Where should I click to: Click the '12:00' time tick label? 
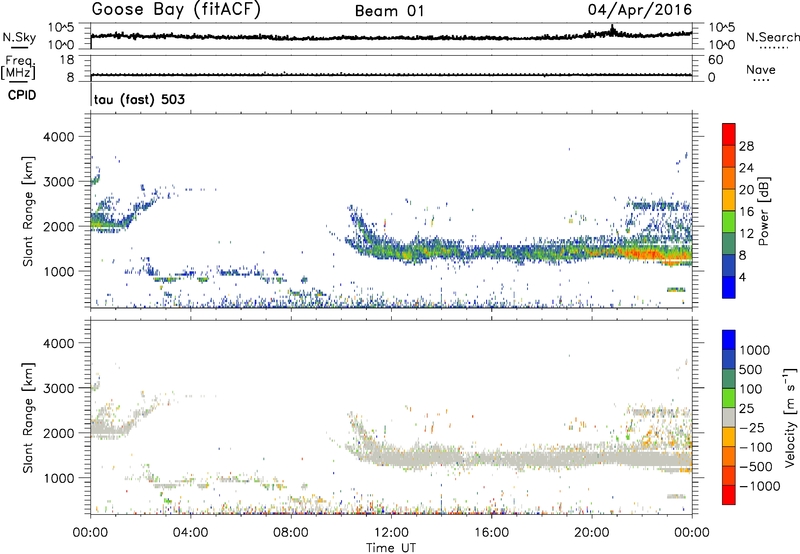(391, 533)
